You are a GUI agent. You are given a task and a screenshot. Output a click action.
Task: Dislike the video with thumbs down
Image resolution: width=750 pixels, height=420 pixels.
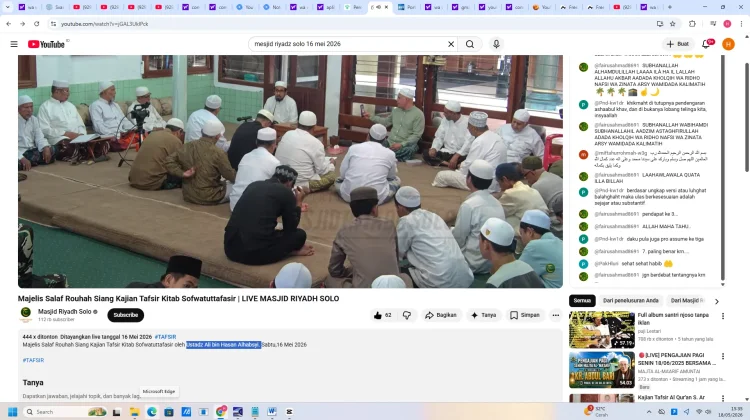pyautogui.click(x=407, y=315)
